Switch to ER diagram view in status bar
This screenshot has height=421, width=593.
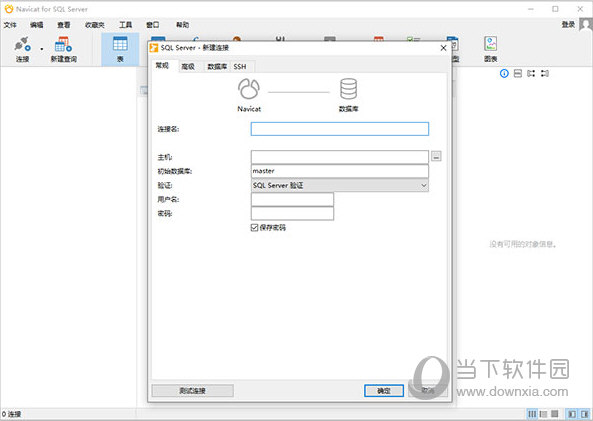click(554, 414)
